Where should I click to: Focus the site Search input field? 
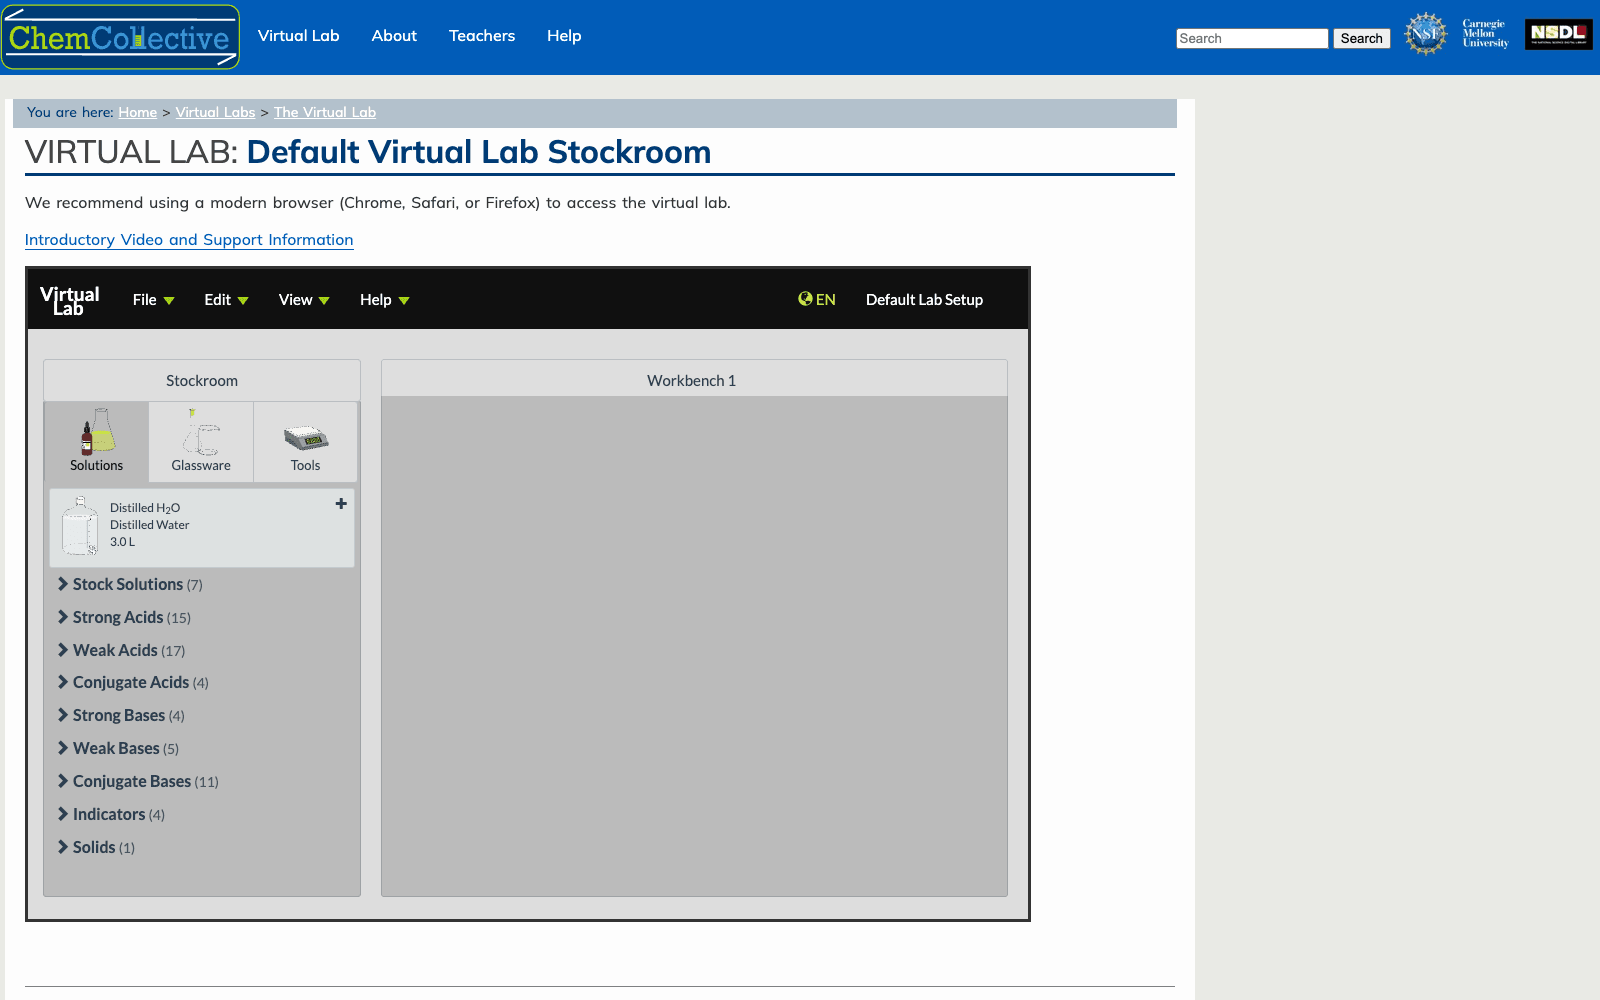tap(1252, 38)
